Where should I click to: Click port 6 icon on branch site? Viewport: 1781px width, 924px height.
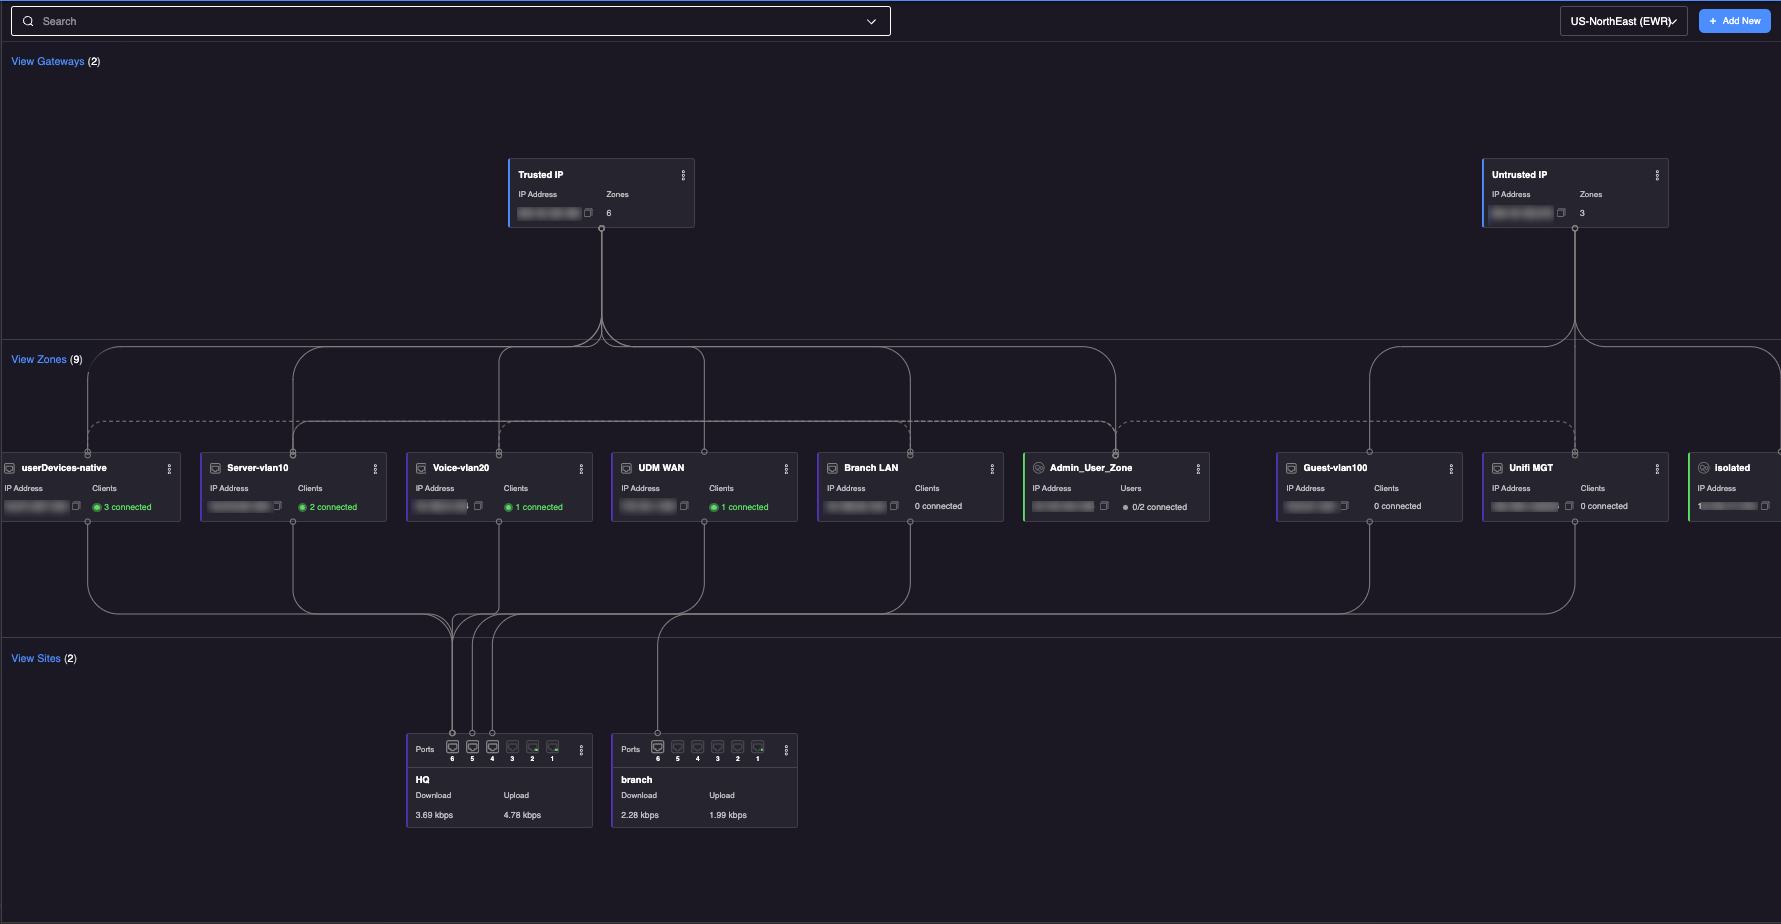tap(657, 747)
